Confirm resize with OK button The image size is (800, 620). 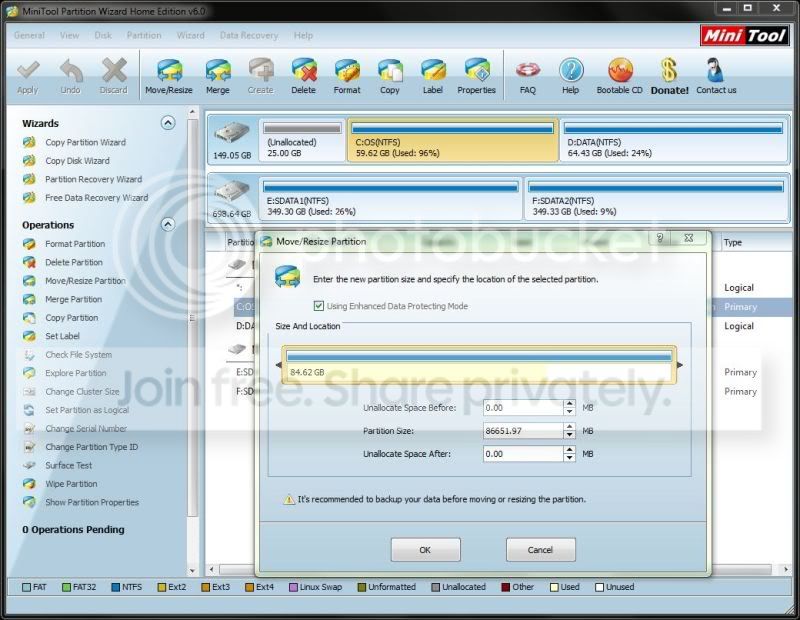426,550
